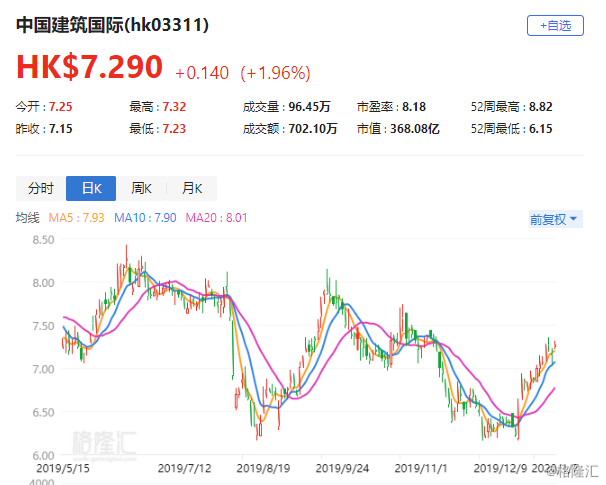Click the 市盈率 P/E value 8.18
Screen dimensions: 606x485
tap(414, 107)
